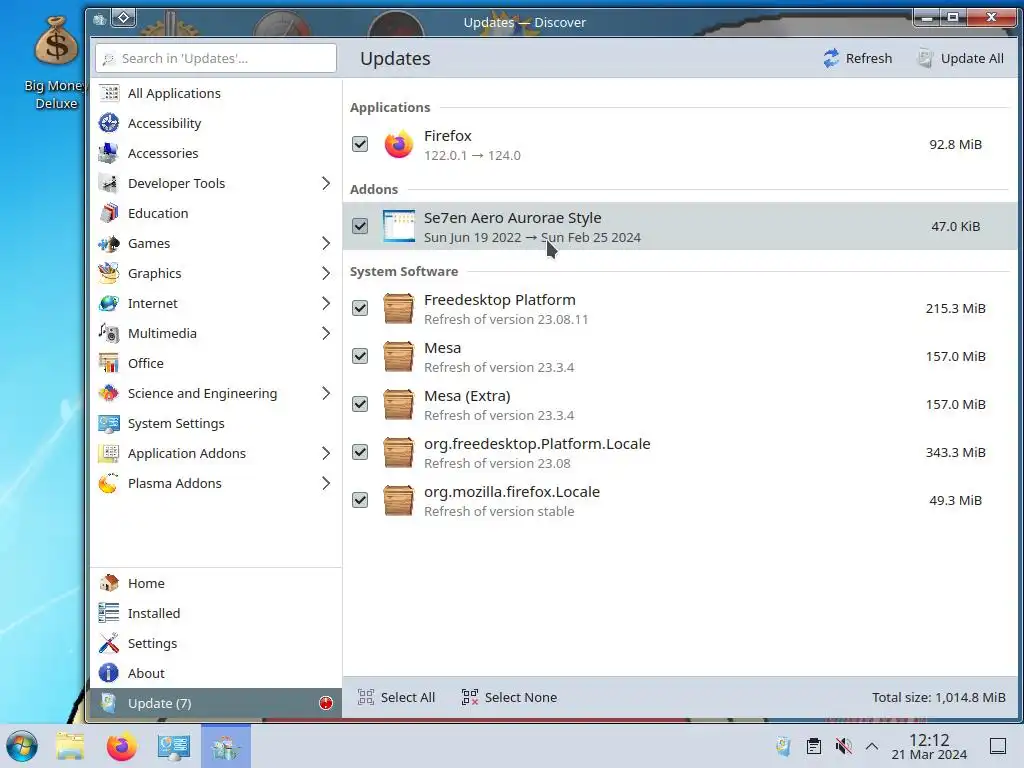Click the Accessibility category icon
This screenshot has width=1024, height=768.
(x=109, y=123)
